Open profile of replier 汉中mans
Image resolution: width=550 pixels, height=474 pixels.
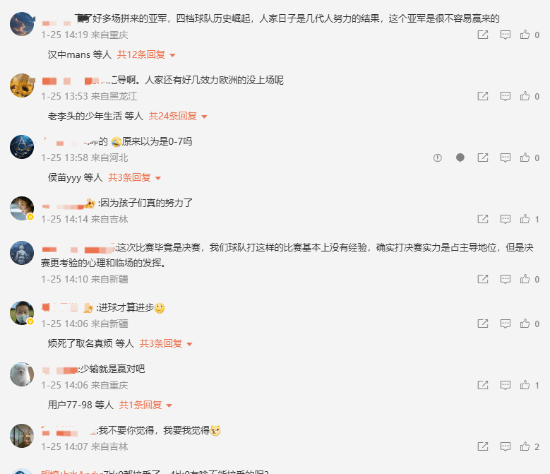pos(69,55)
